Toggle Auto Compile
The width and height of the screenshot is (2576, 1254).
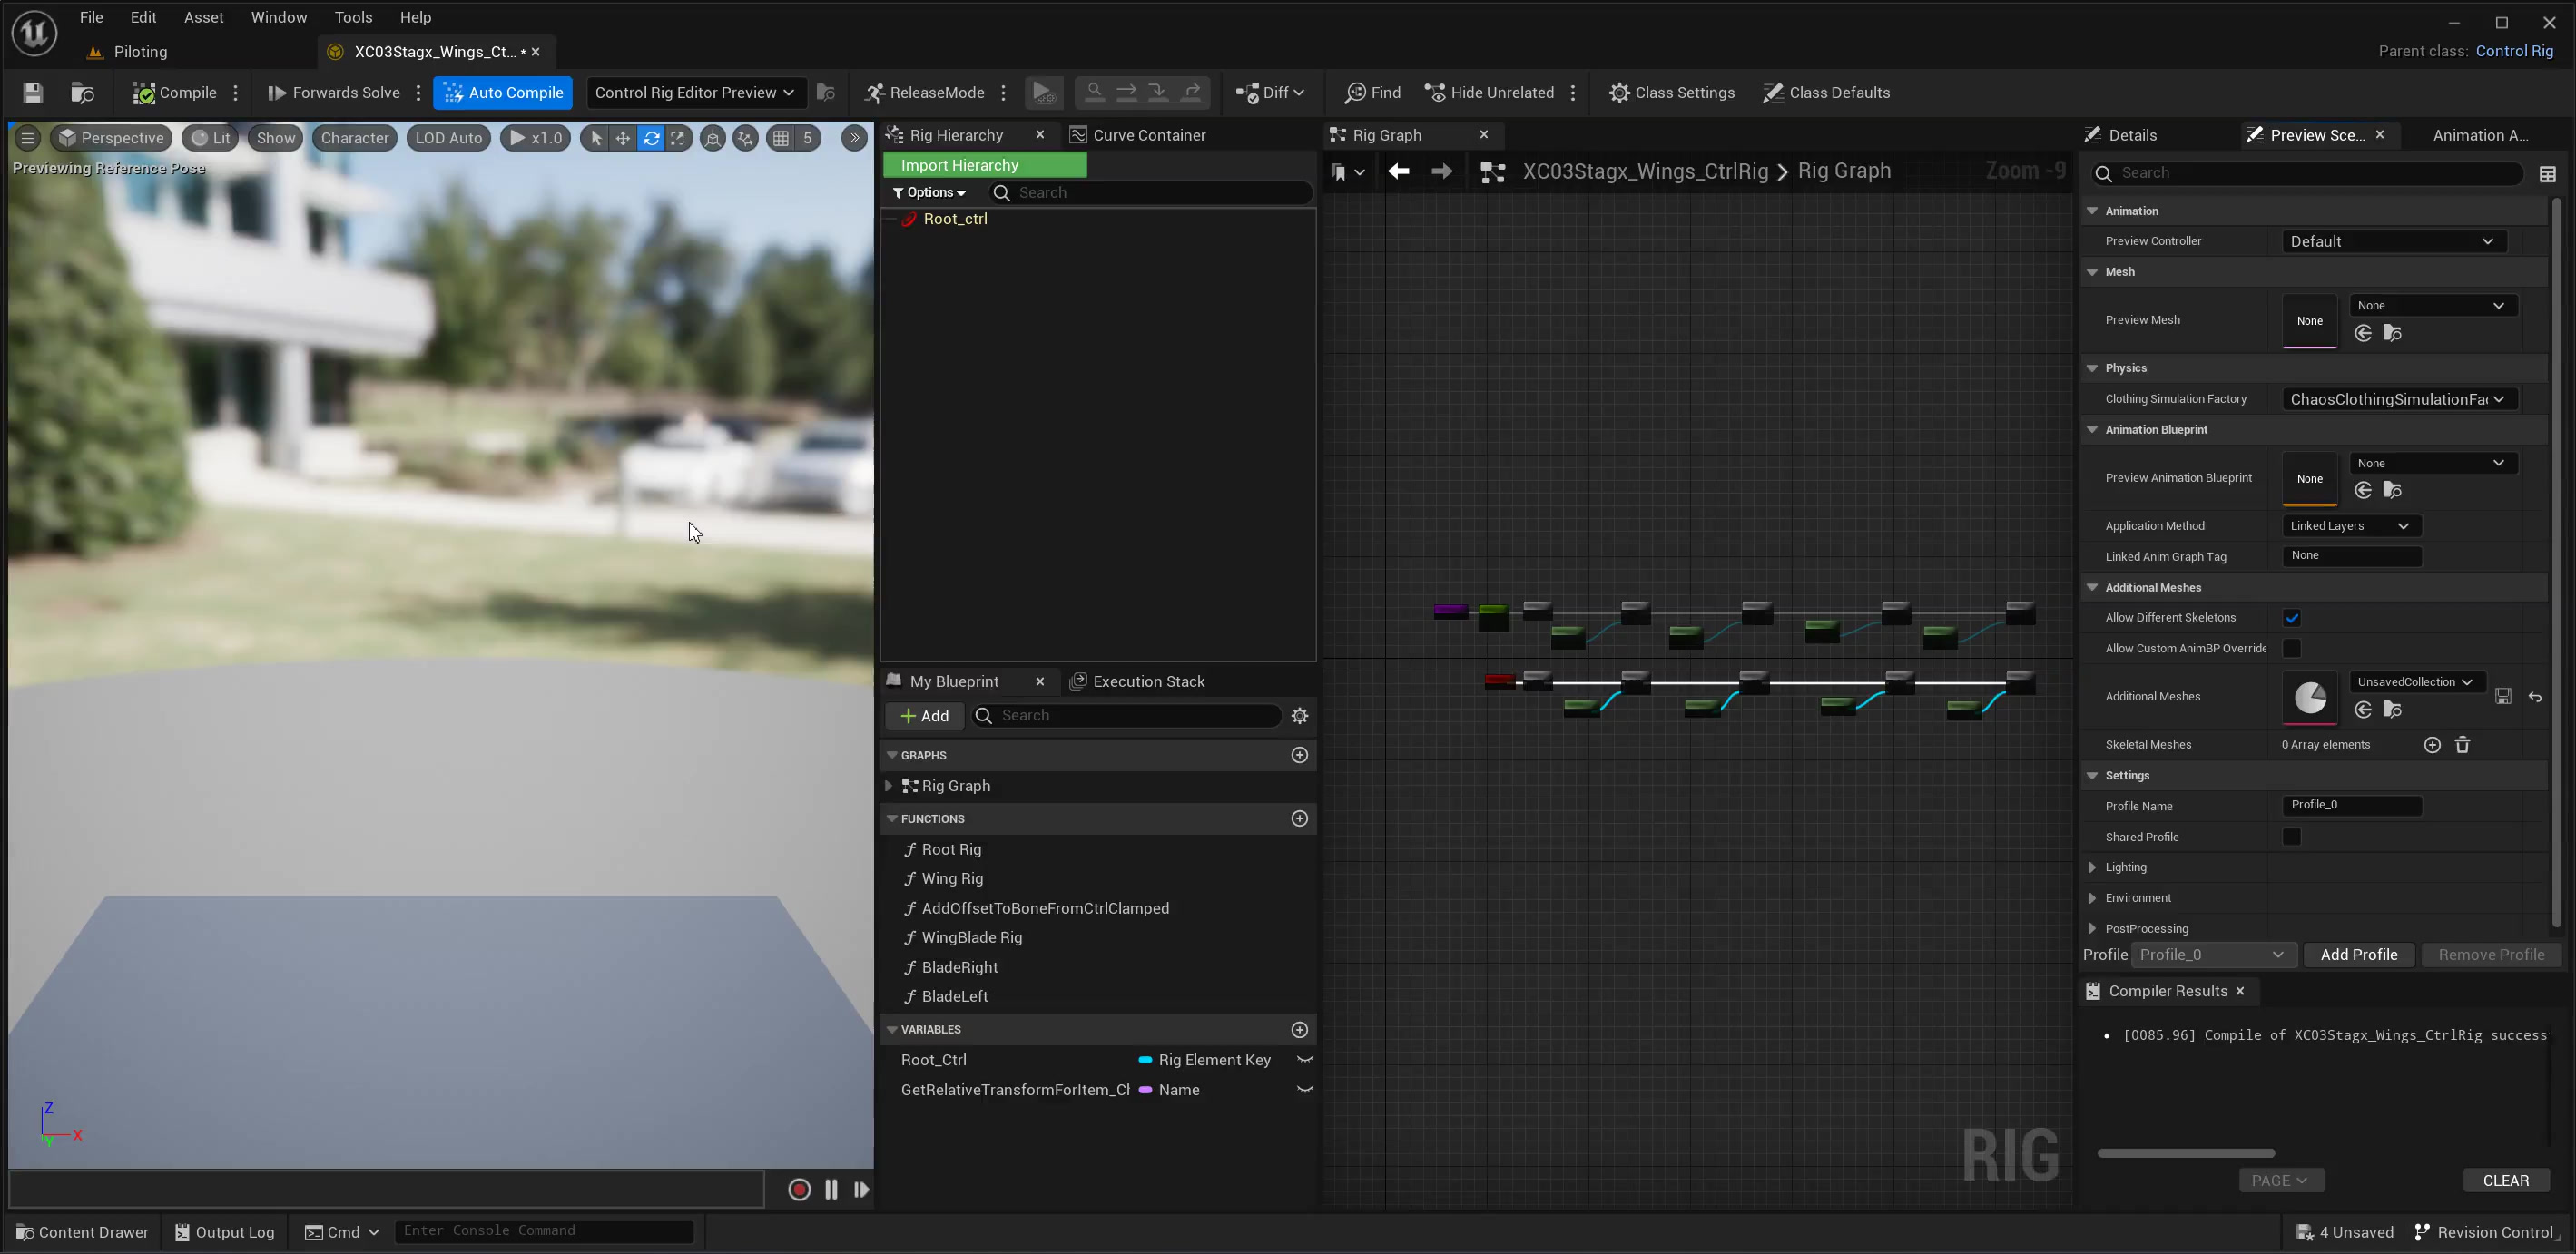pos(503,93)
